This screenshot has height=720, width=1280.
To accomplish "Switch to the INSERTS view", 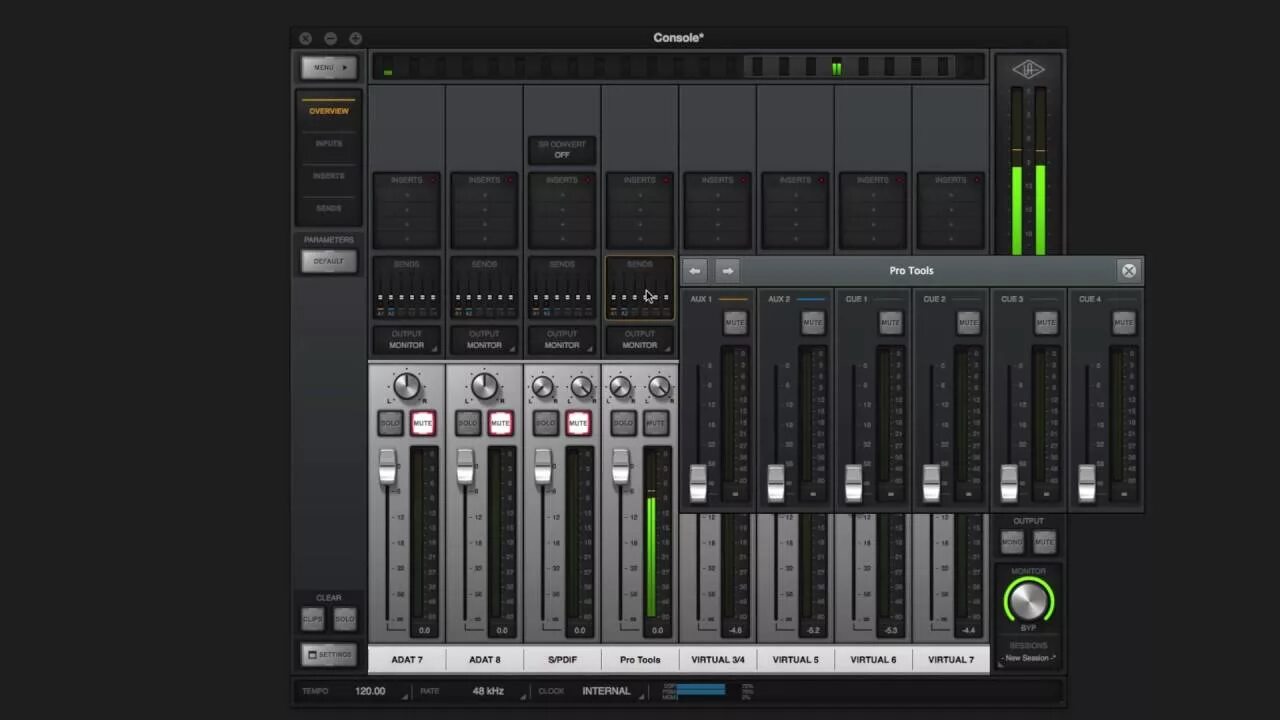I will (329, 176).
